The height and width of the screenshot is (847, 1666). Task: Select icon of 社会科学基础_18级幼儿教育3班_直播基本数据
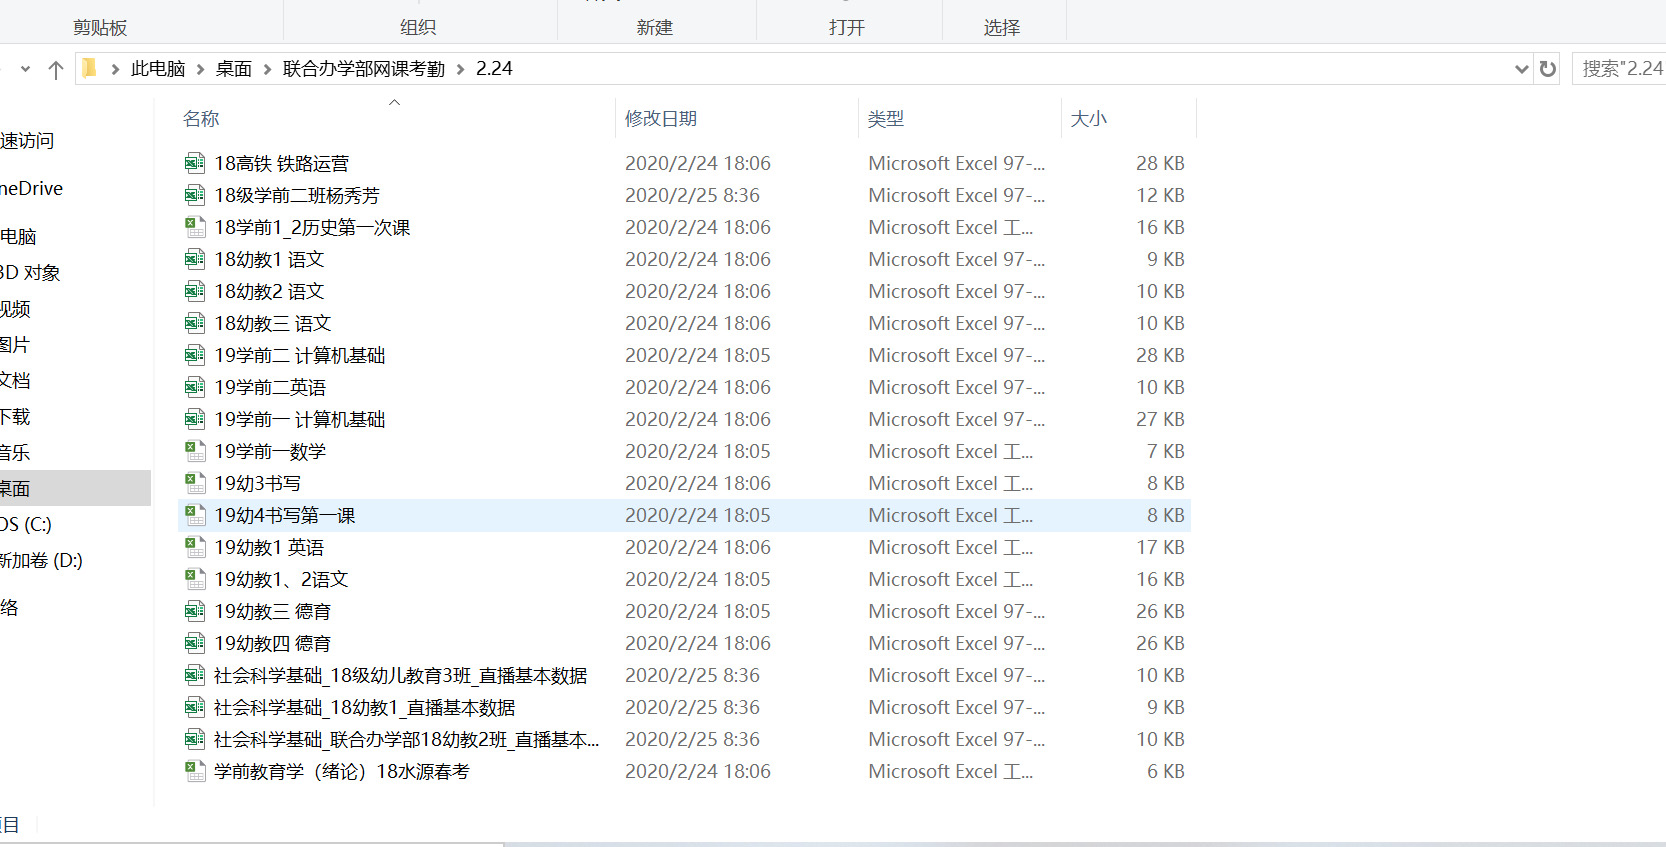click(195, 675)
